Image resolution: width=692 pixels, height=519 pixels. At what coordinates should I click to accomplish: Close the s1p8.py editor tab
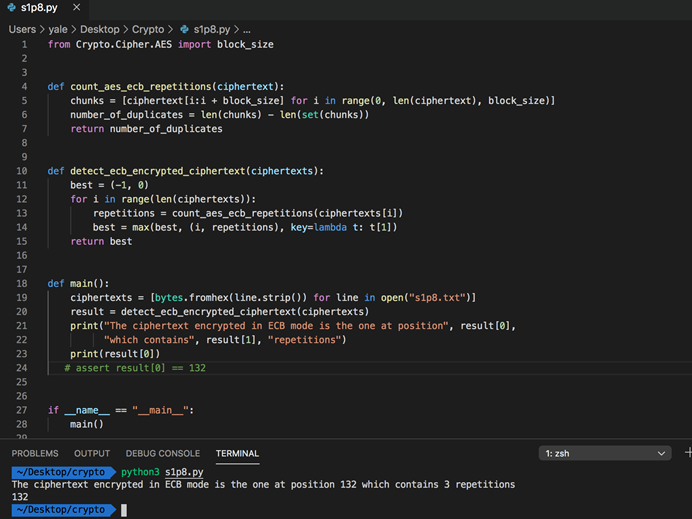[76, 7]
